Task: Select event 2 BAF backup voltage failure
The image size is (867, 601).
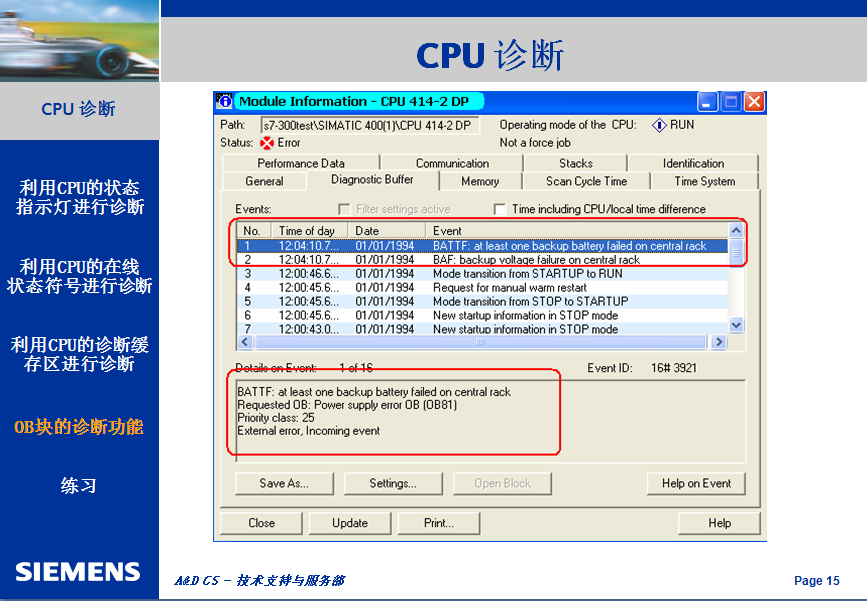Action: [x=483, y=259]
